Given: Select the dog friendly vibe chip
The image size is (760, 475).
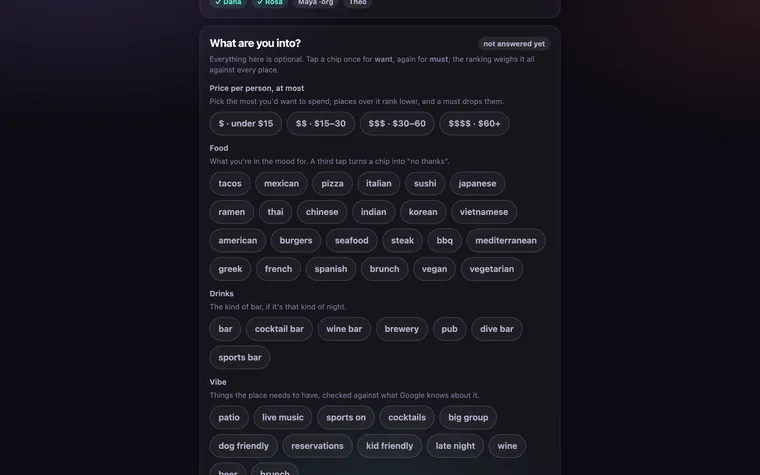Looking at the screenshot, I should click(243, 446).
